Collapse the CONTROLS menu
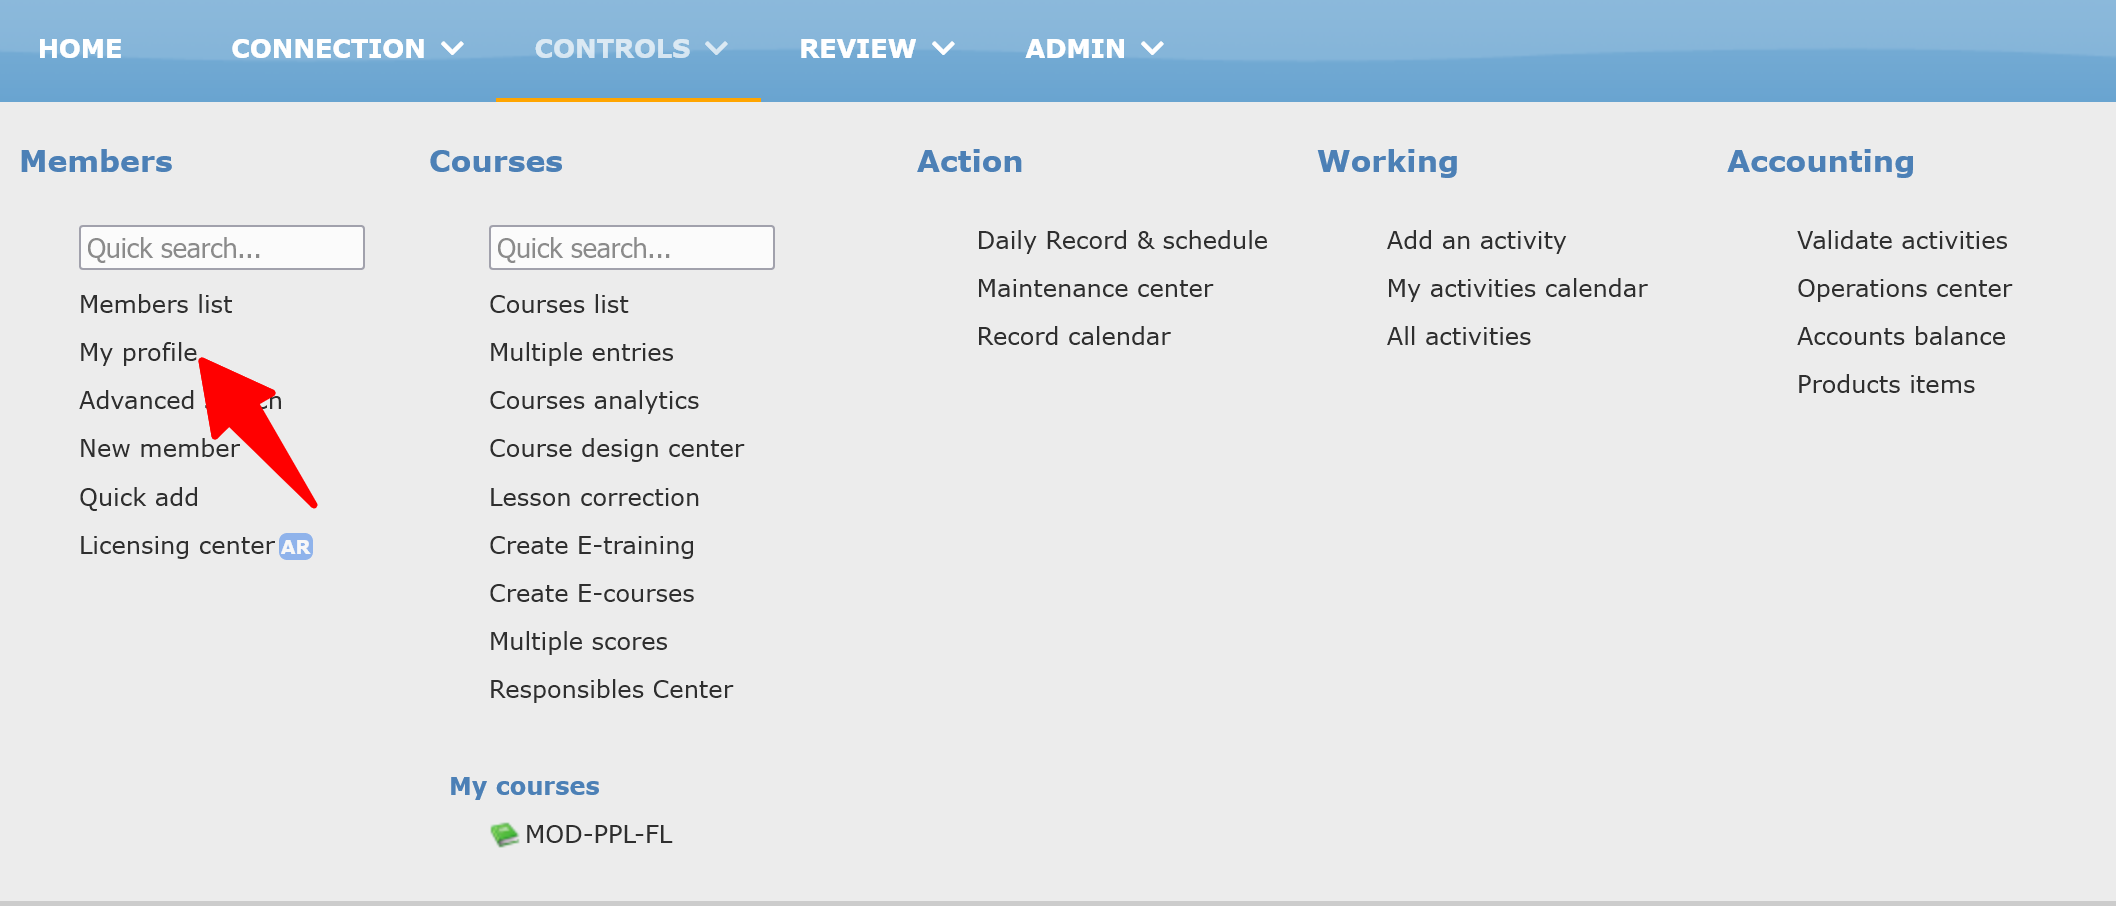The width and height of the screenshot is (2116, 907). coord(630,49)
